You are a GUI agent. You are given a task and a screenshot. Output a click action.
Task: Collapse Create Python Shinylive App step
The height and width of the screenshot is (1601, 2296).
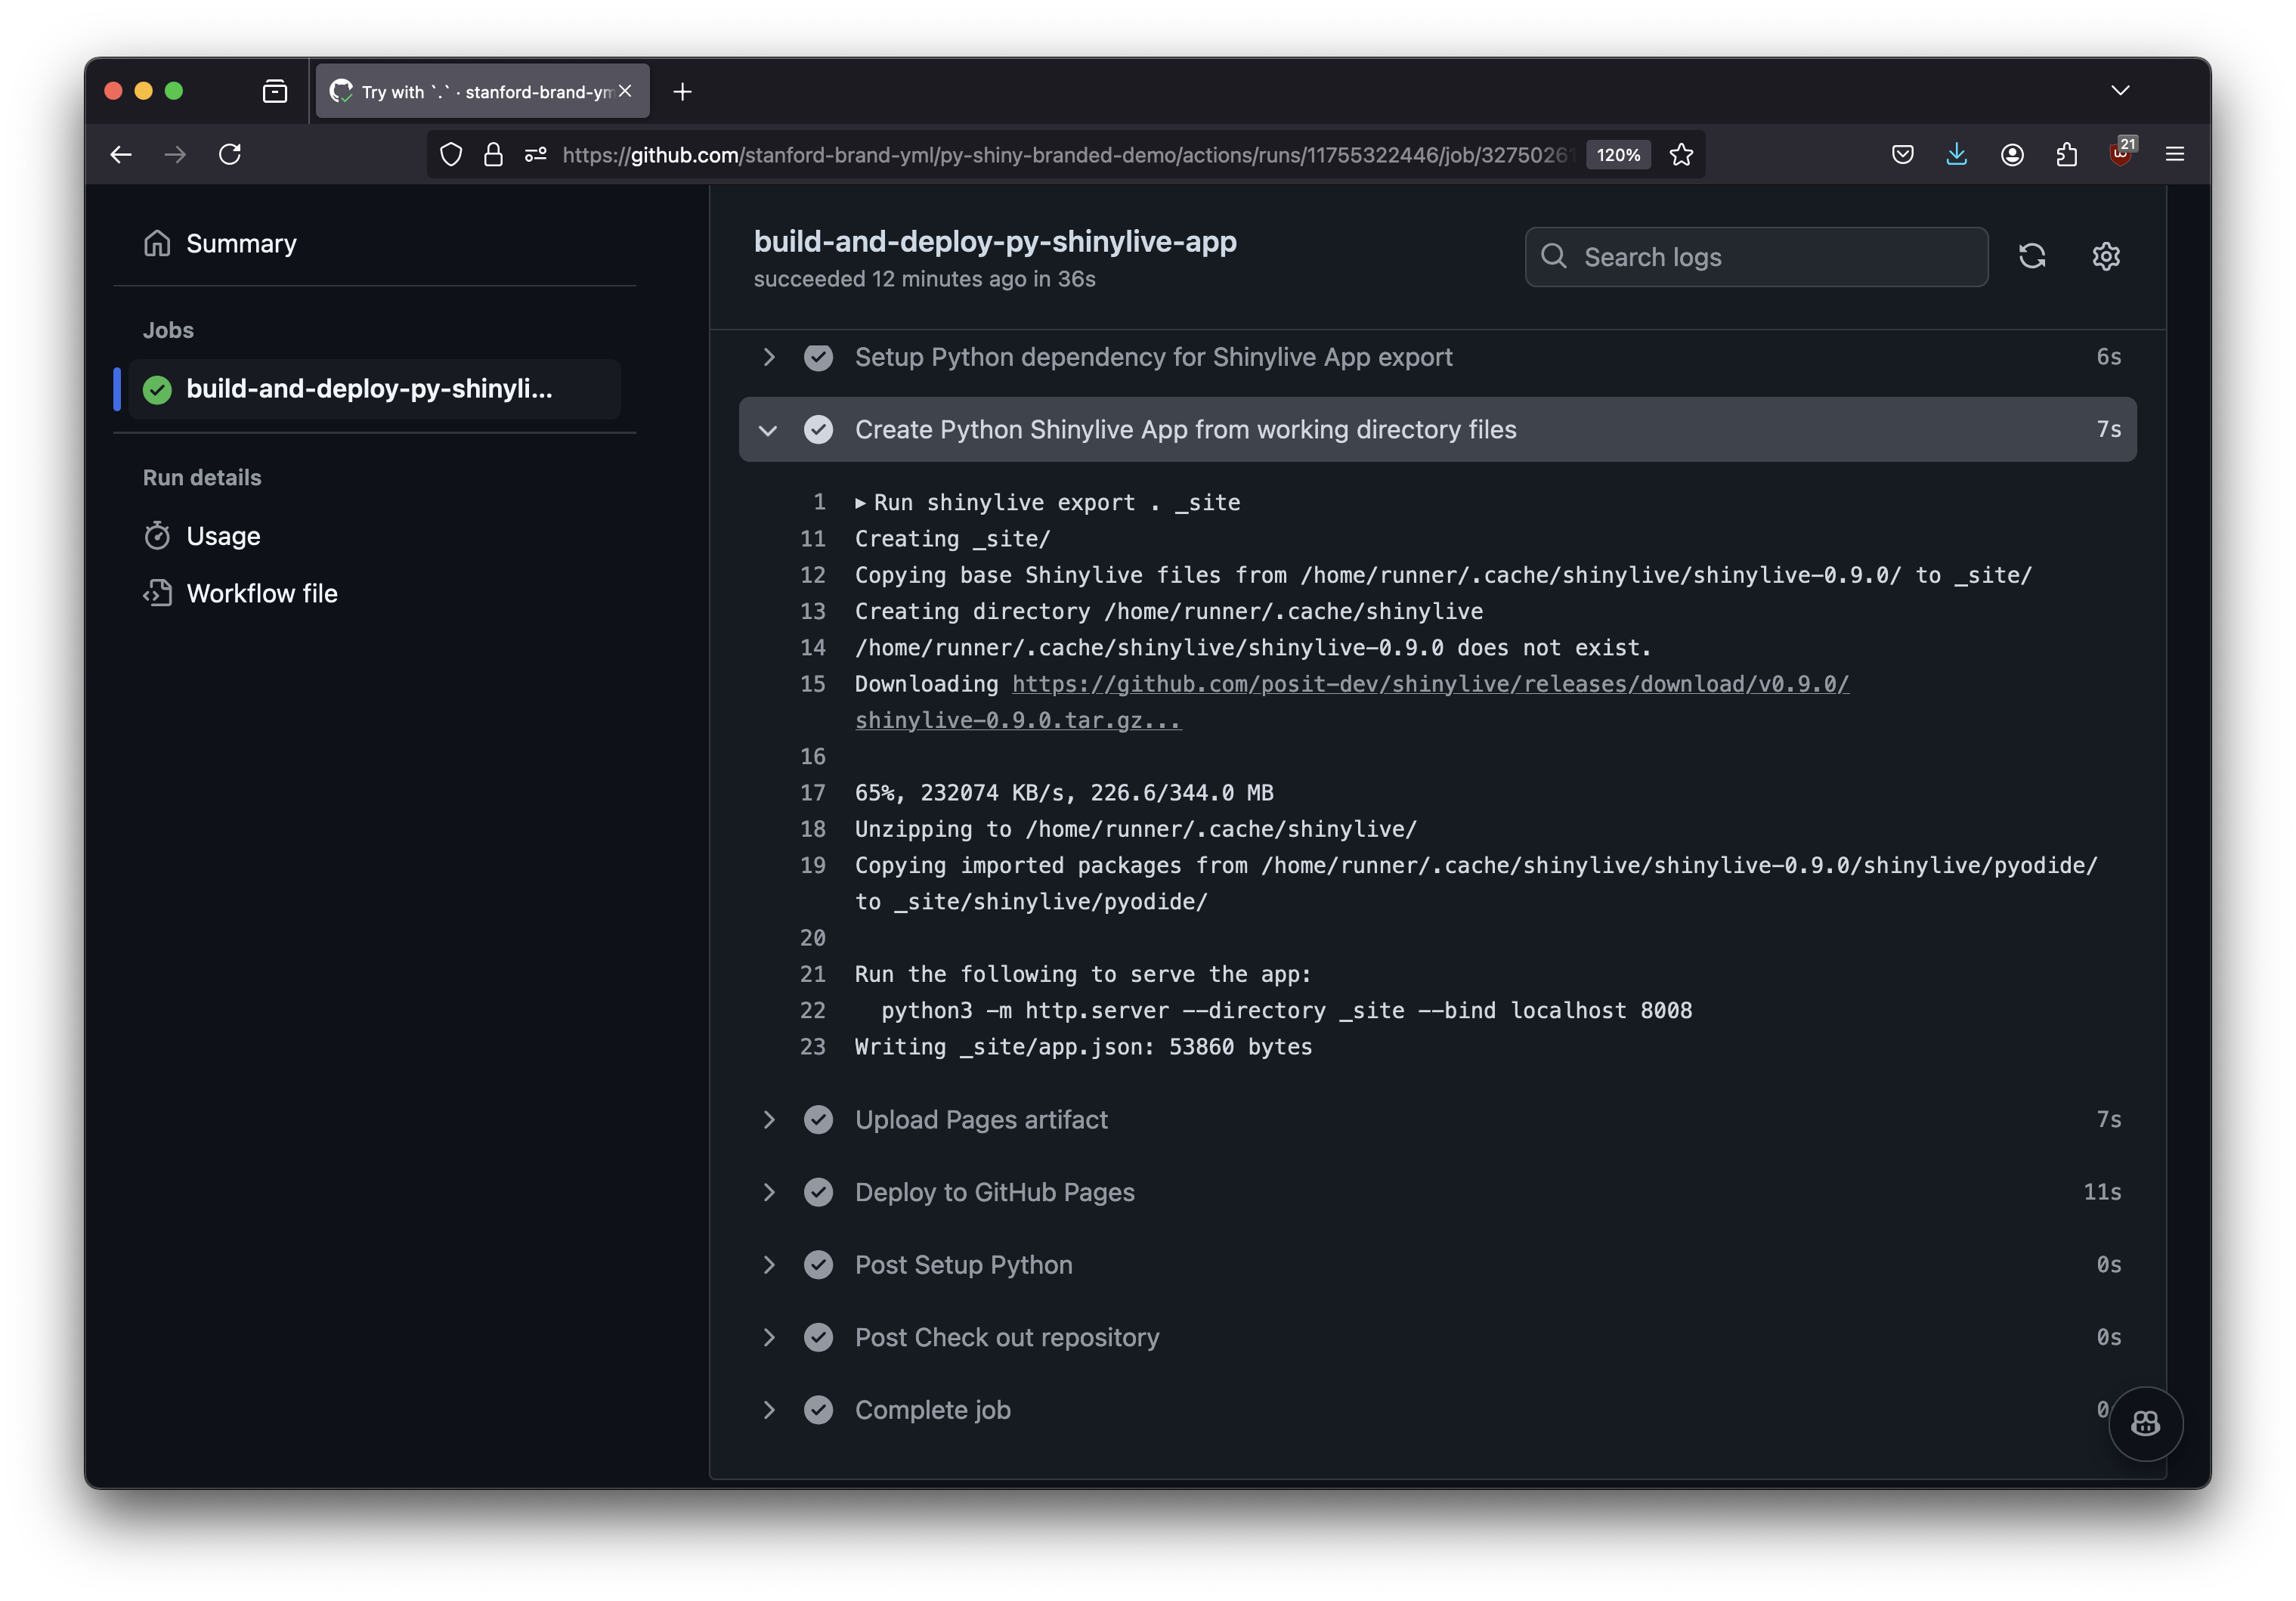tap(768, 430)
